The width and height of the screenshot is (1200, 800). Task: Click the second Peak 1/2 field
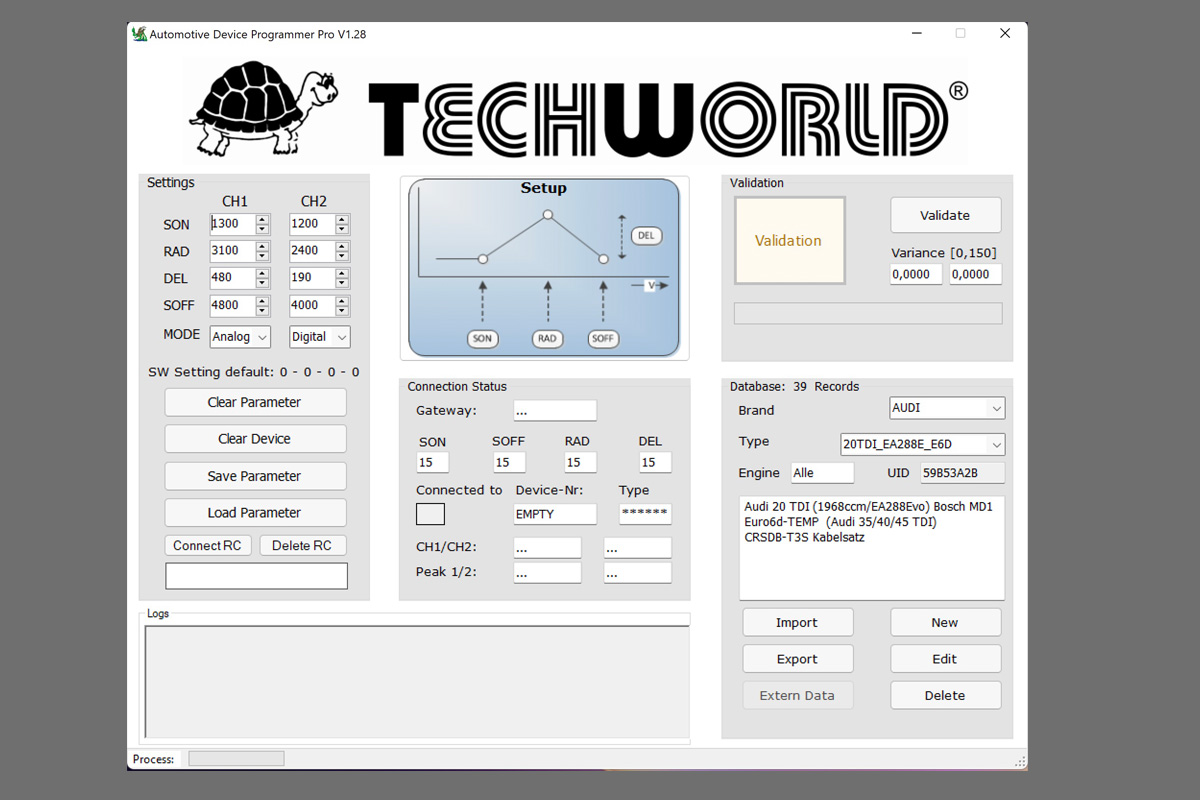tap(638, 573)
